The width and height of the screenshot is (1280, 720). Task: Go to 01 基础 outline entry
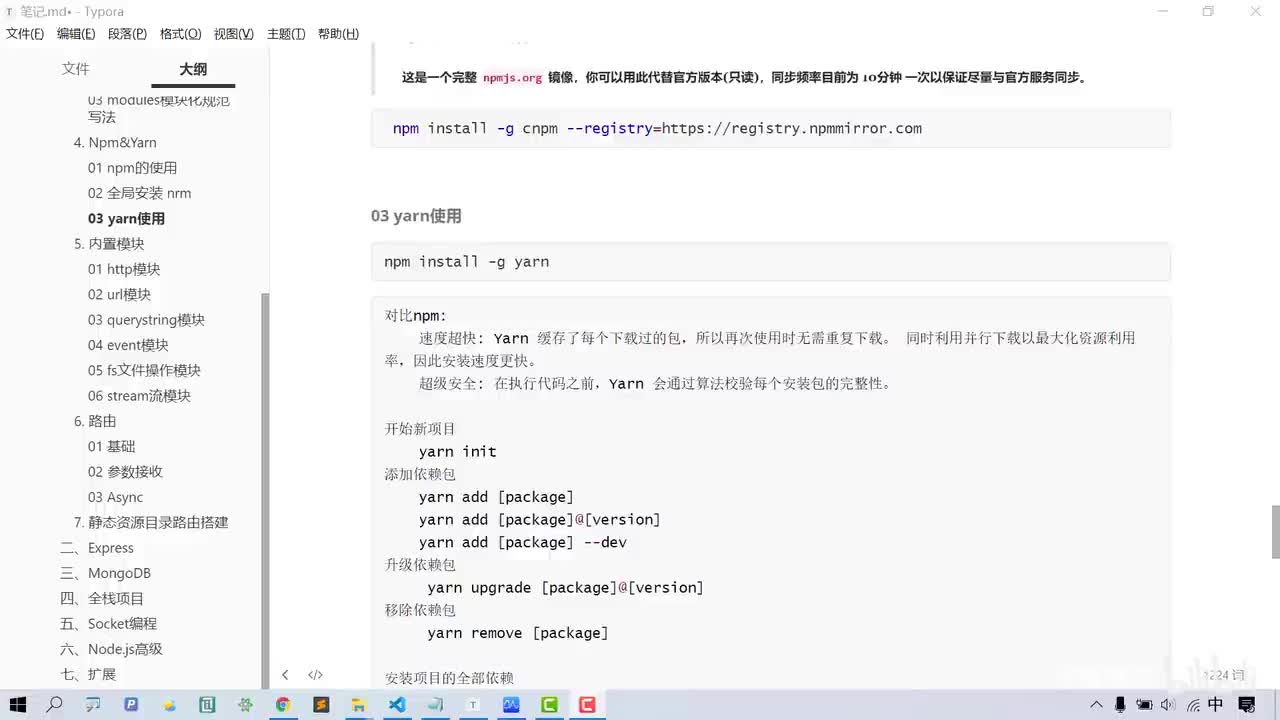(x=111, y=447)
